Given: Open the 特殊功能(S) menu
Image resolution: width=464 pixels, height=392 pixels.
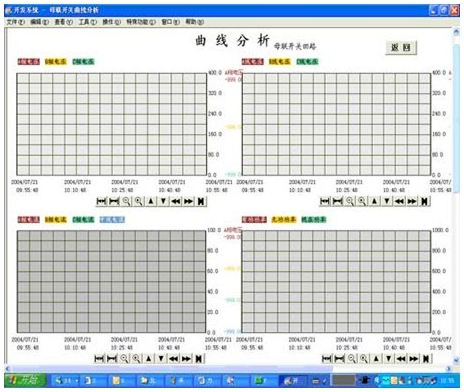Looking at the screenshot, I should pos(141,22).
